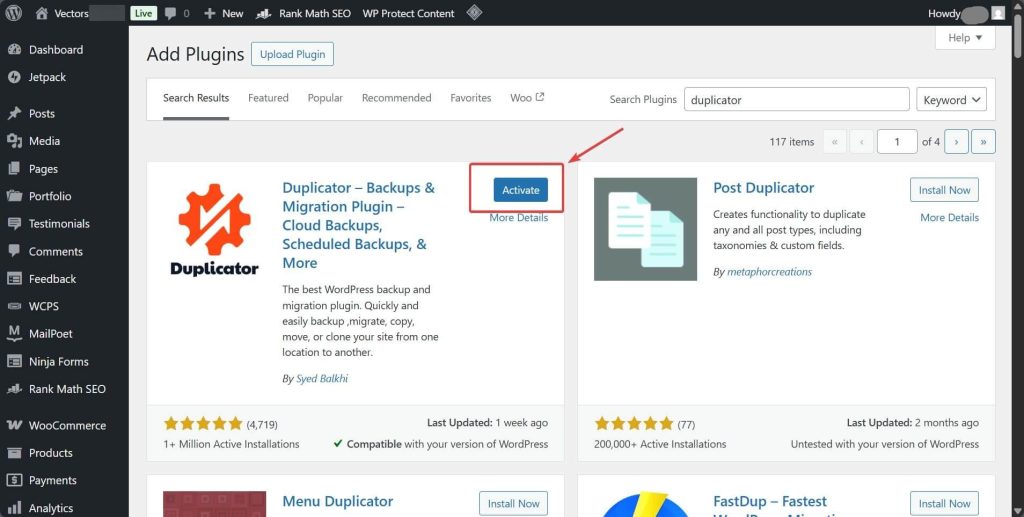This screenshot has height=517, width=1024.
Task: Click the Upload Plugin button
Action: (292, 54)
